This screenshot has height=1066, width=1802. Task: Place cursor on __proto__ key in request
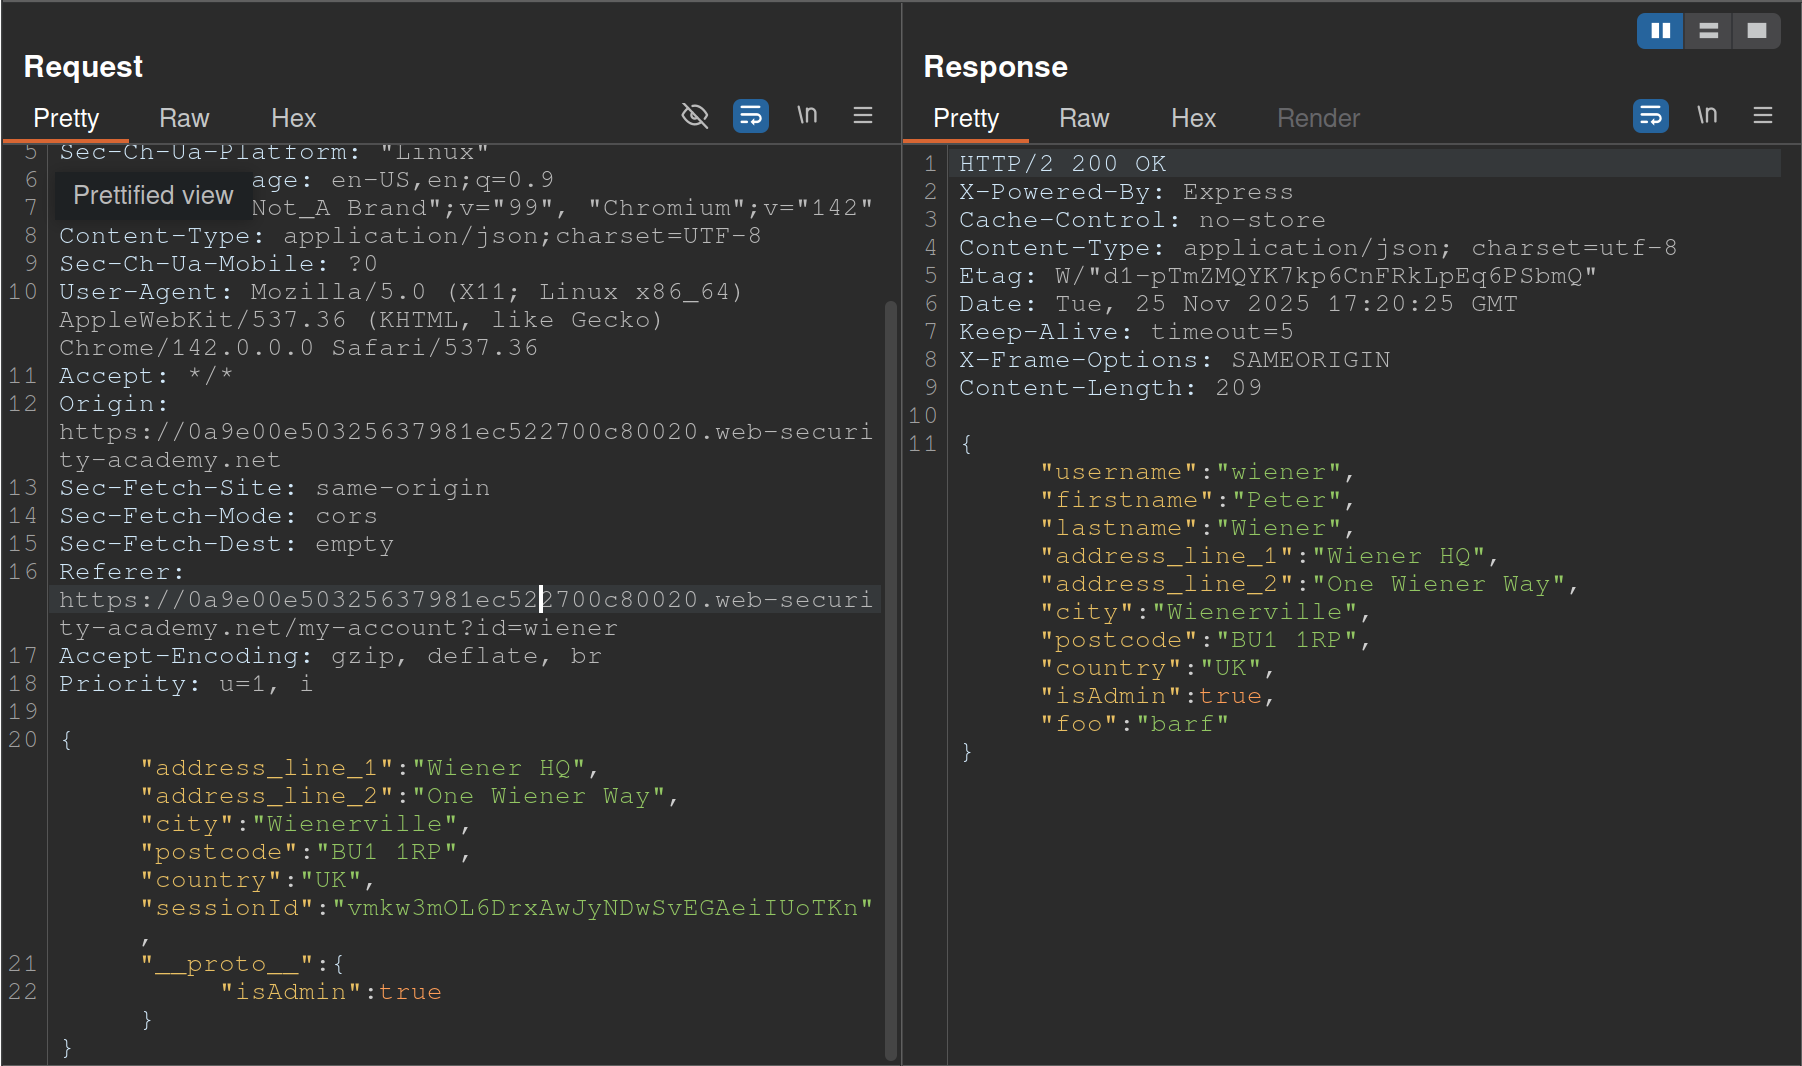(227, 964)
